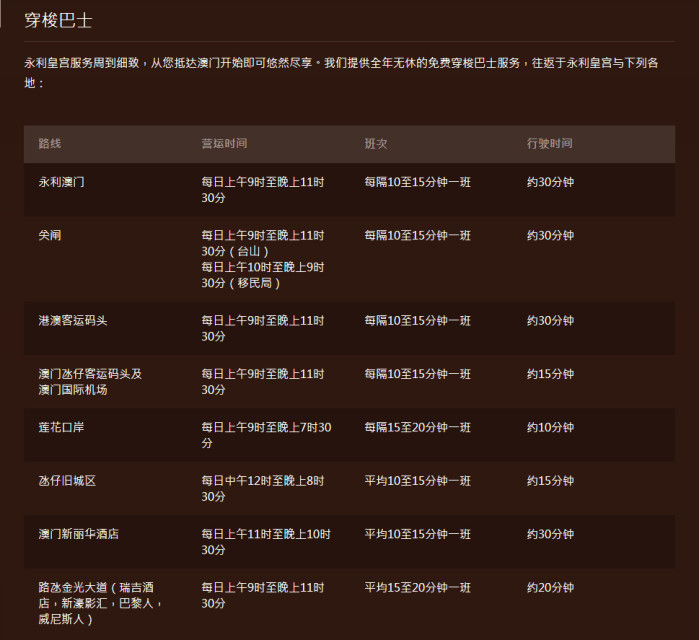The image size is (699, 640).
Task: Click the 莲花口岸 route name
Action: pyautogui.click(x=62, y=428)
